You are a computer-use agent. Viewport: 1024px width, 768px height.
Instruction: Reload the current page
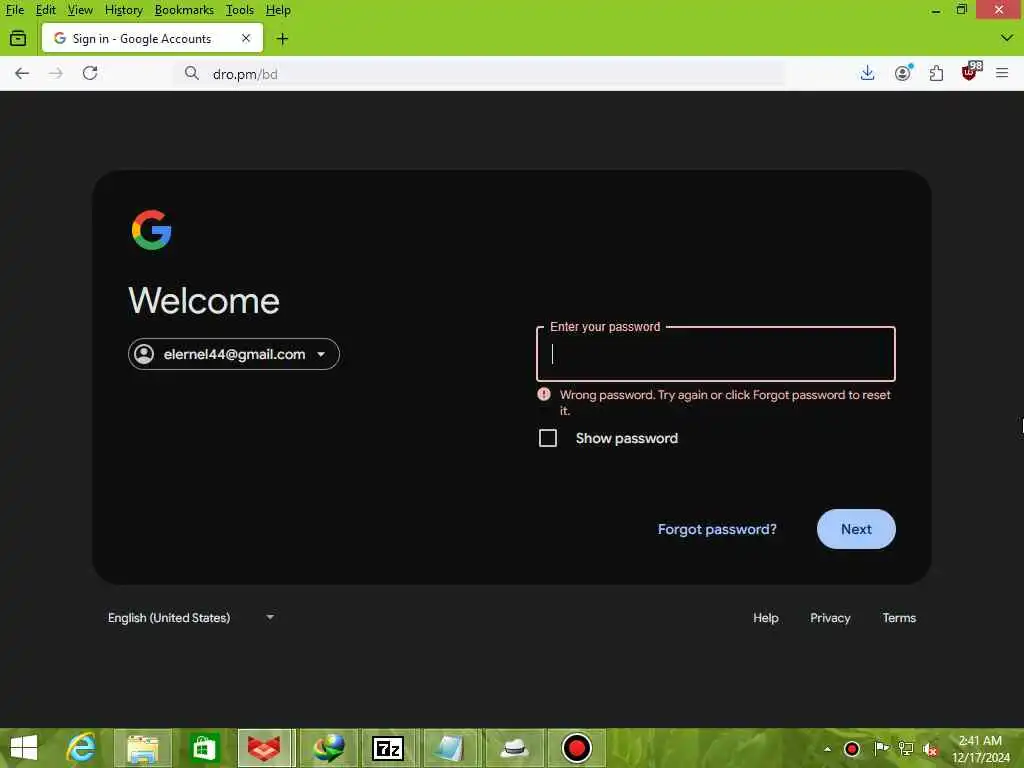click(90, 73)
